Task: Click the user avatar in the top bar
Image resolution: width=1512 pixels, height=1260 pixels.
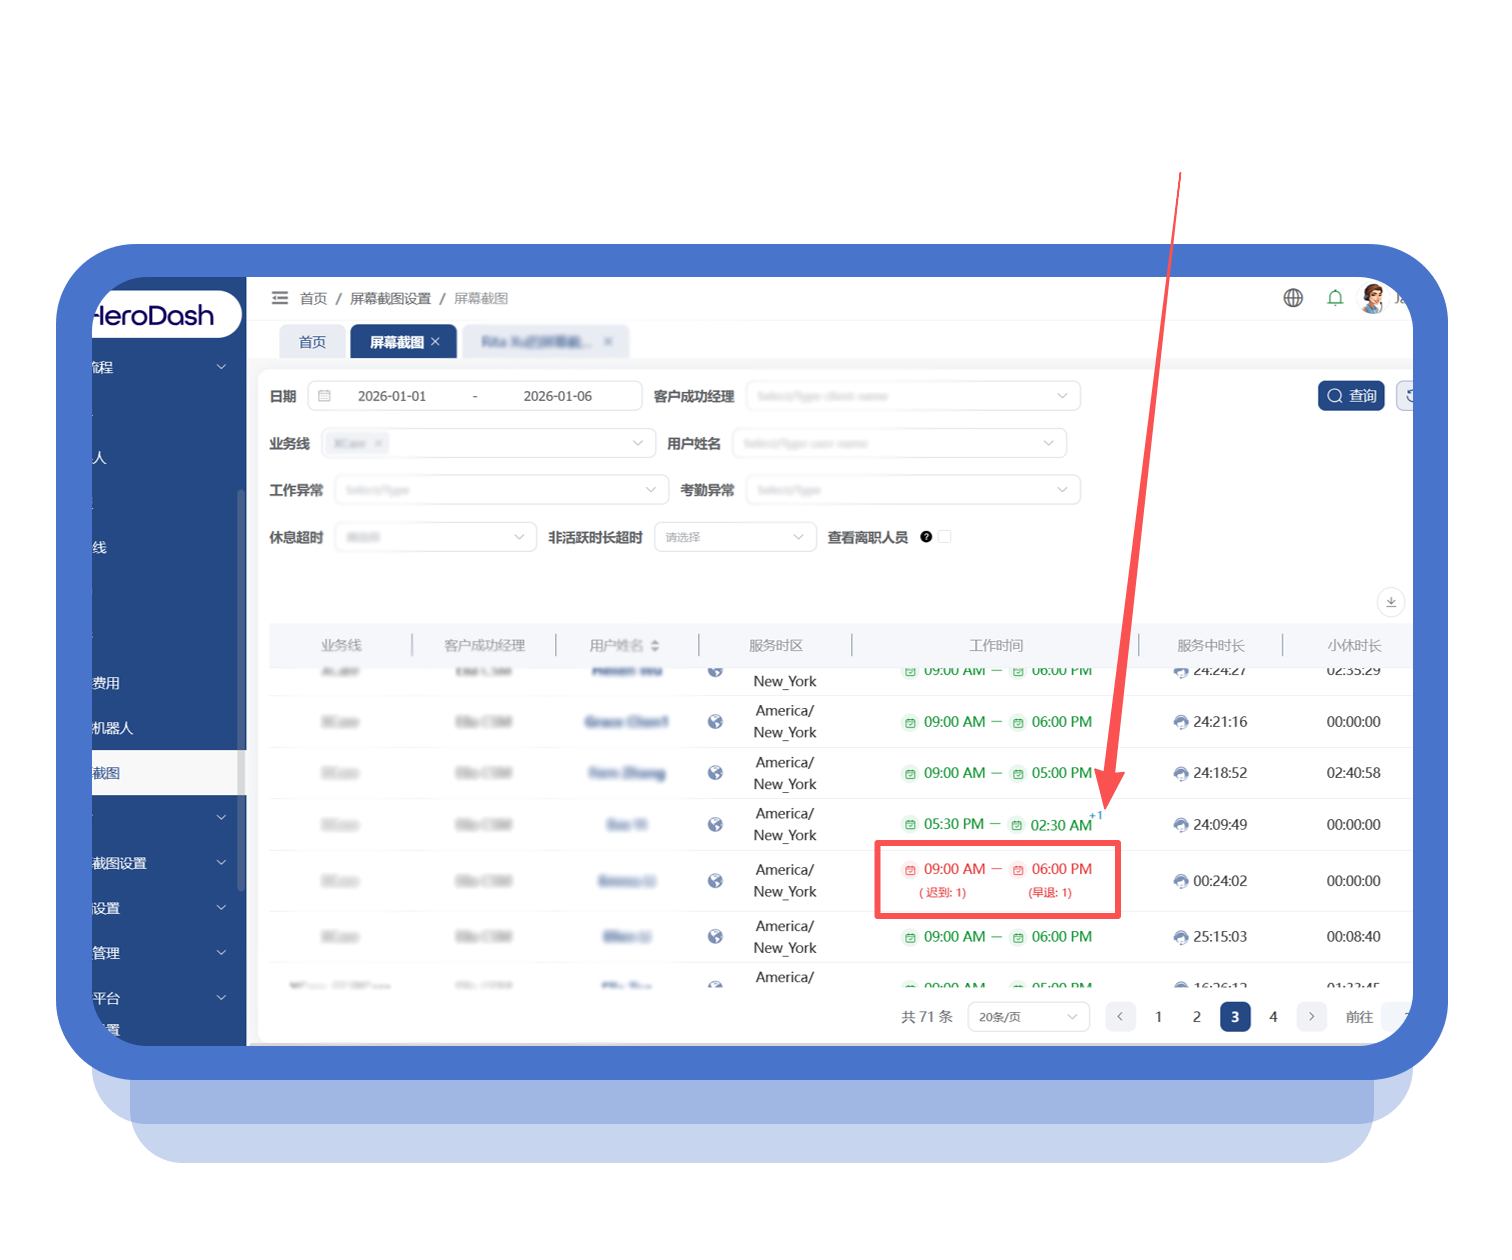Action: click(x=1372, y=299)
